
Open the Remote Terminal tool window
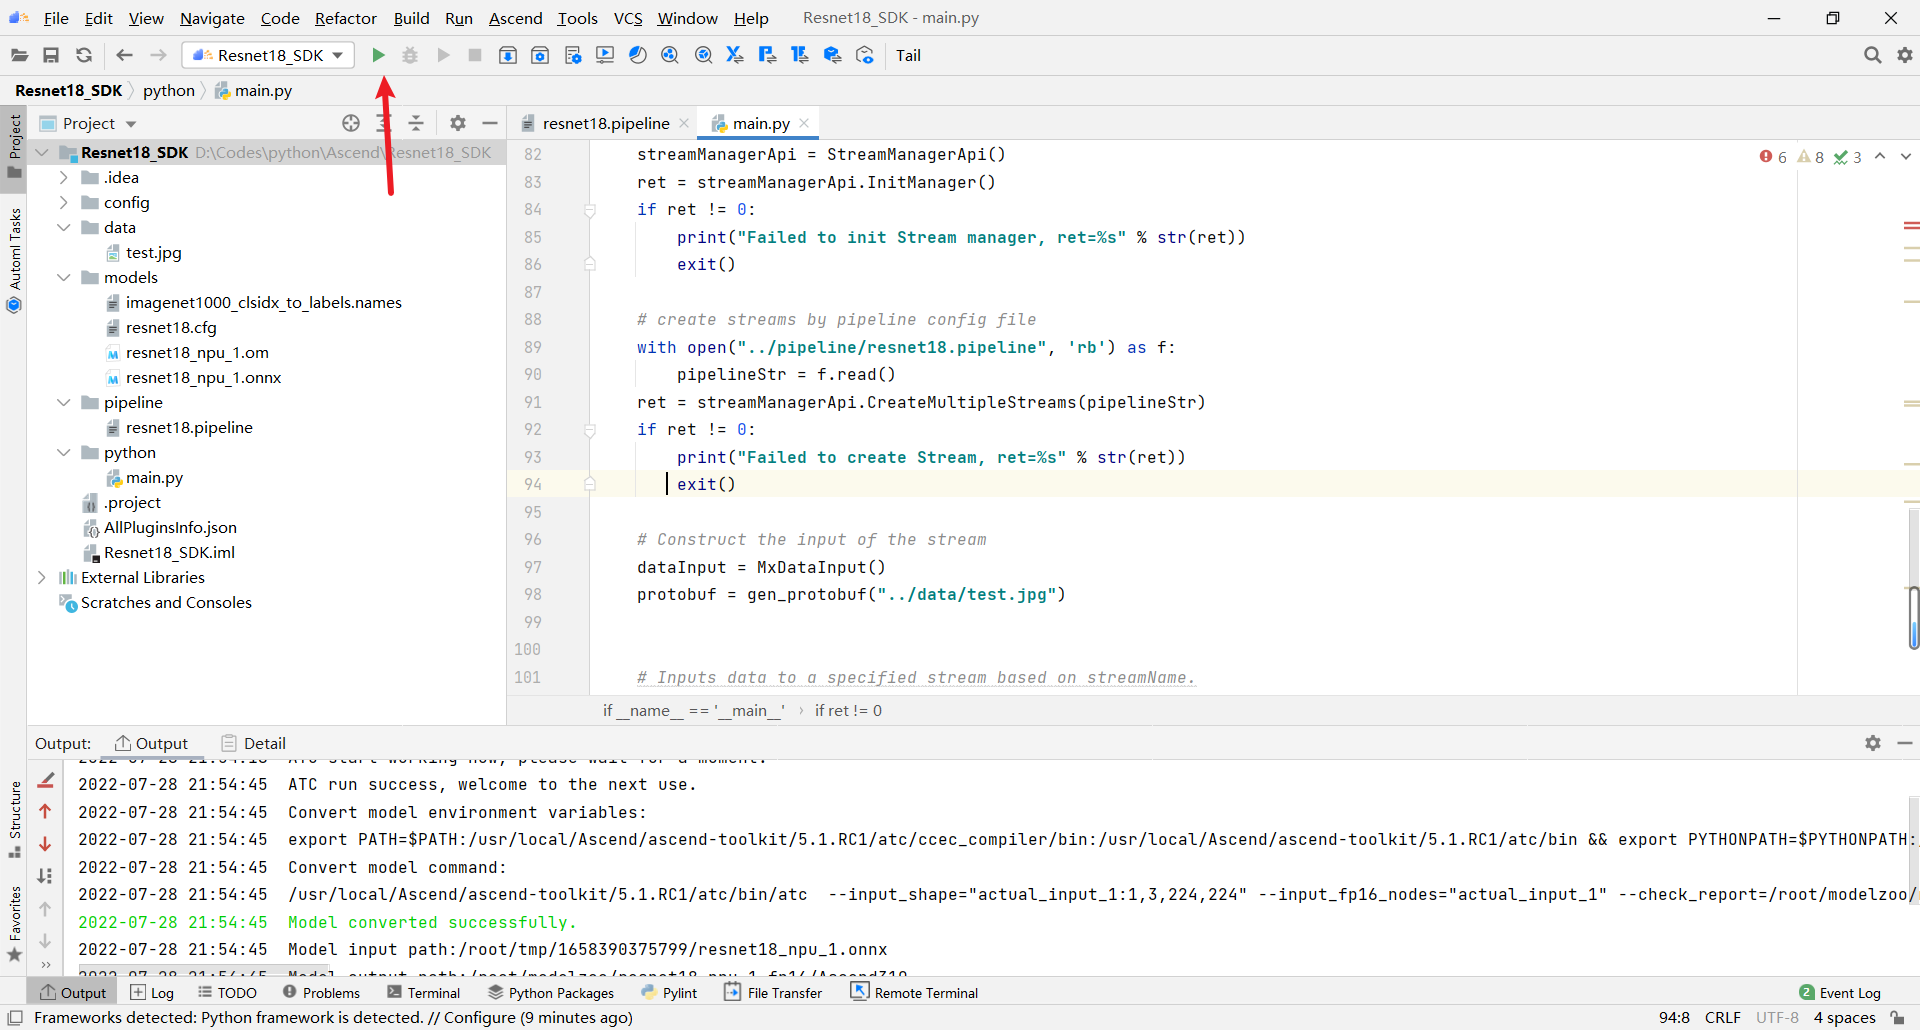(914, 993)
